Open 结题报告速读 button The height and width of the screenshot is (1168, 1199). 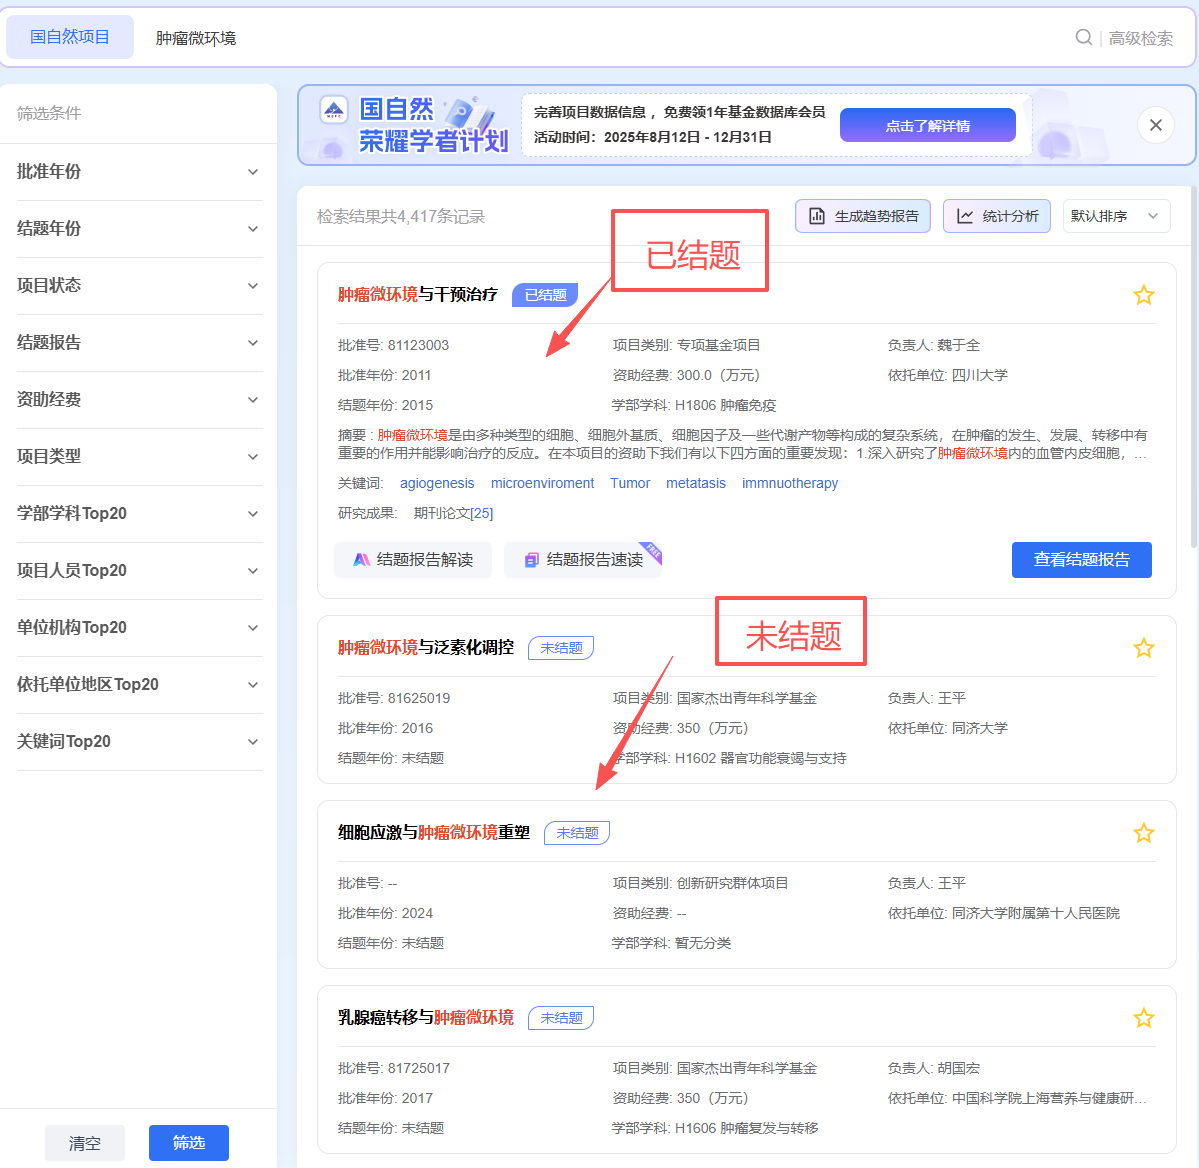coord(583,560)
